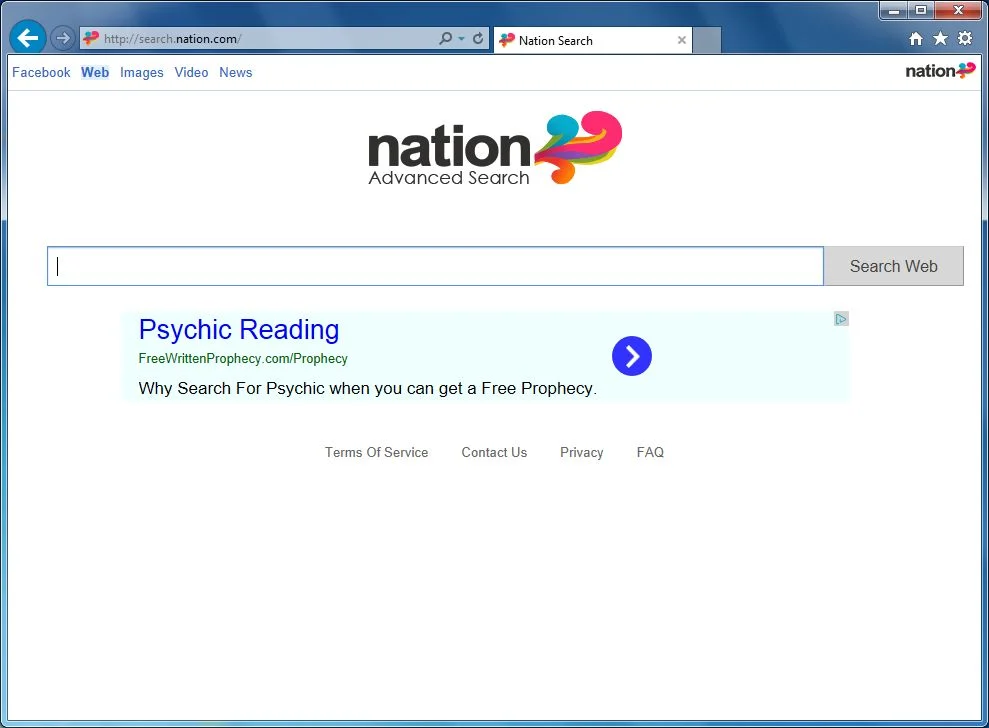
Task: Click the blue arrow circle in ad
Action: pyautogui.click(x=631, y=356)
